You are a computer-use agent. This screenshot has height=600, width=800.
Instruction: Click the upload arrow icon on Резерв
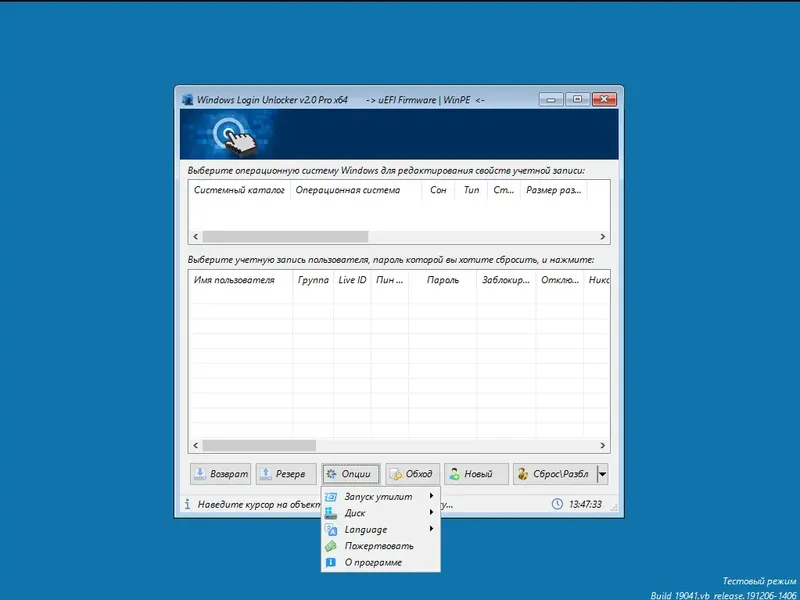click(x=265, y=474)
